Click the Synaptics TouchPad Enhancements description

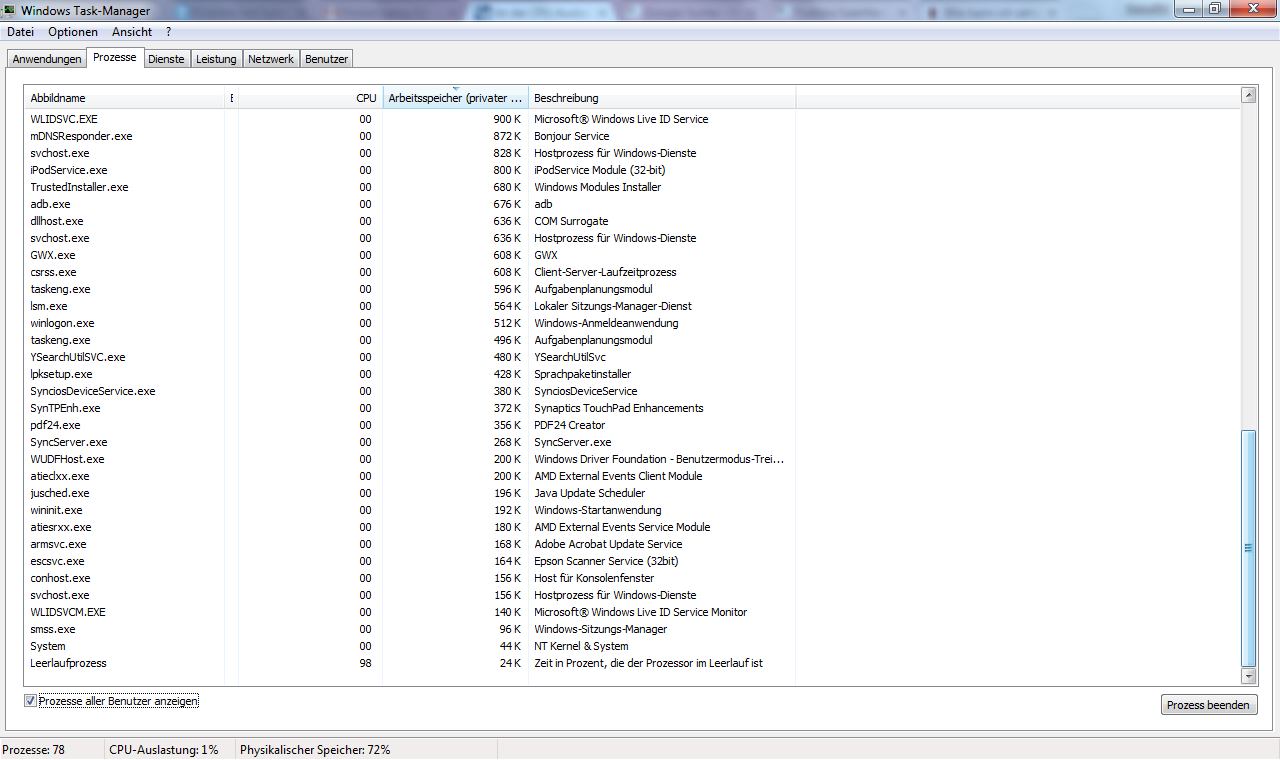619,408
